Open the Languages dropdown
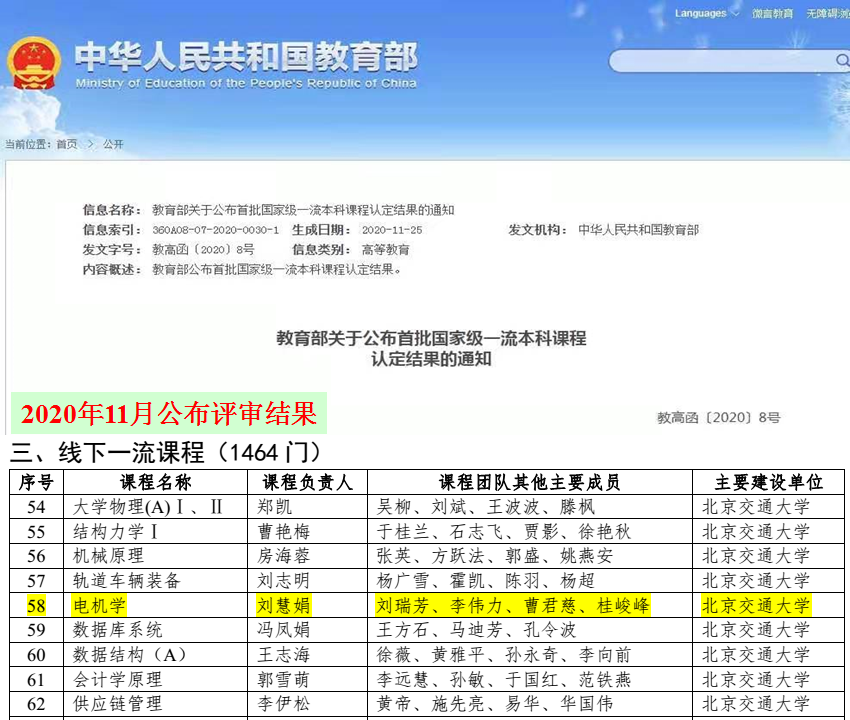Screen dimensions: 850x720 click(701, 13)
